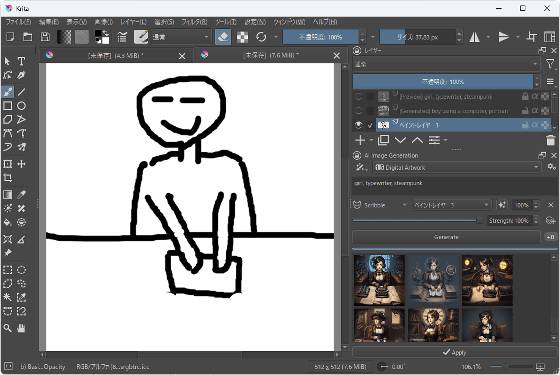
Task: Open the Digital Artwork style dropdown
Action: [456, 167]
